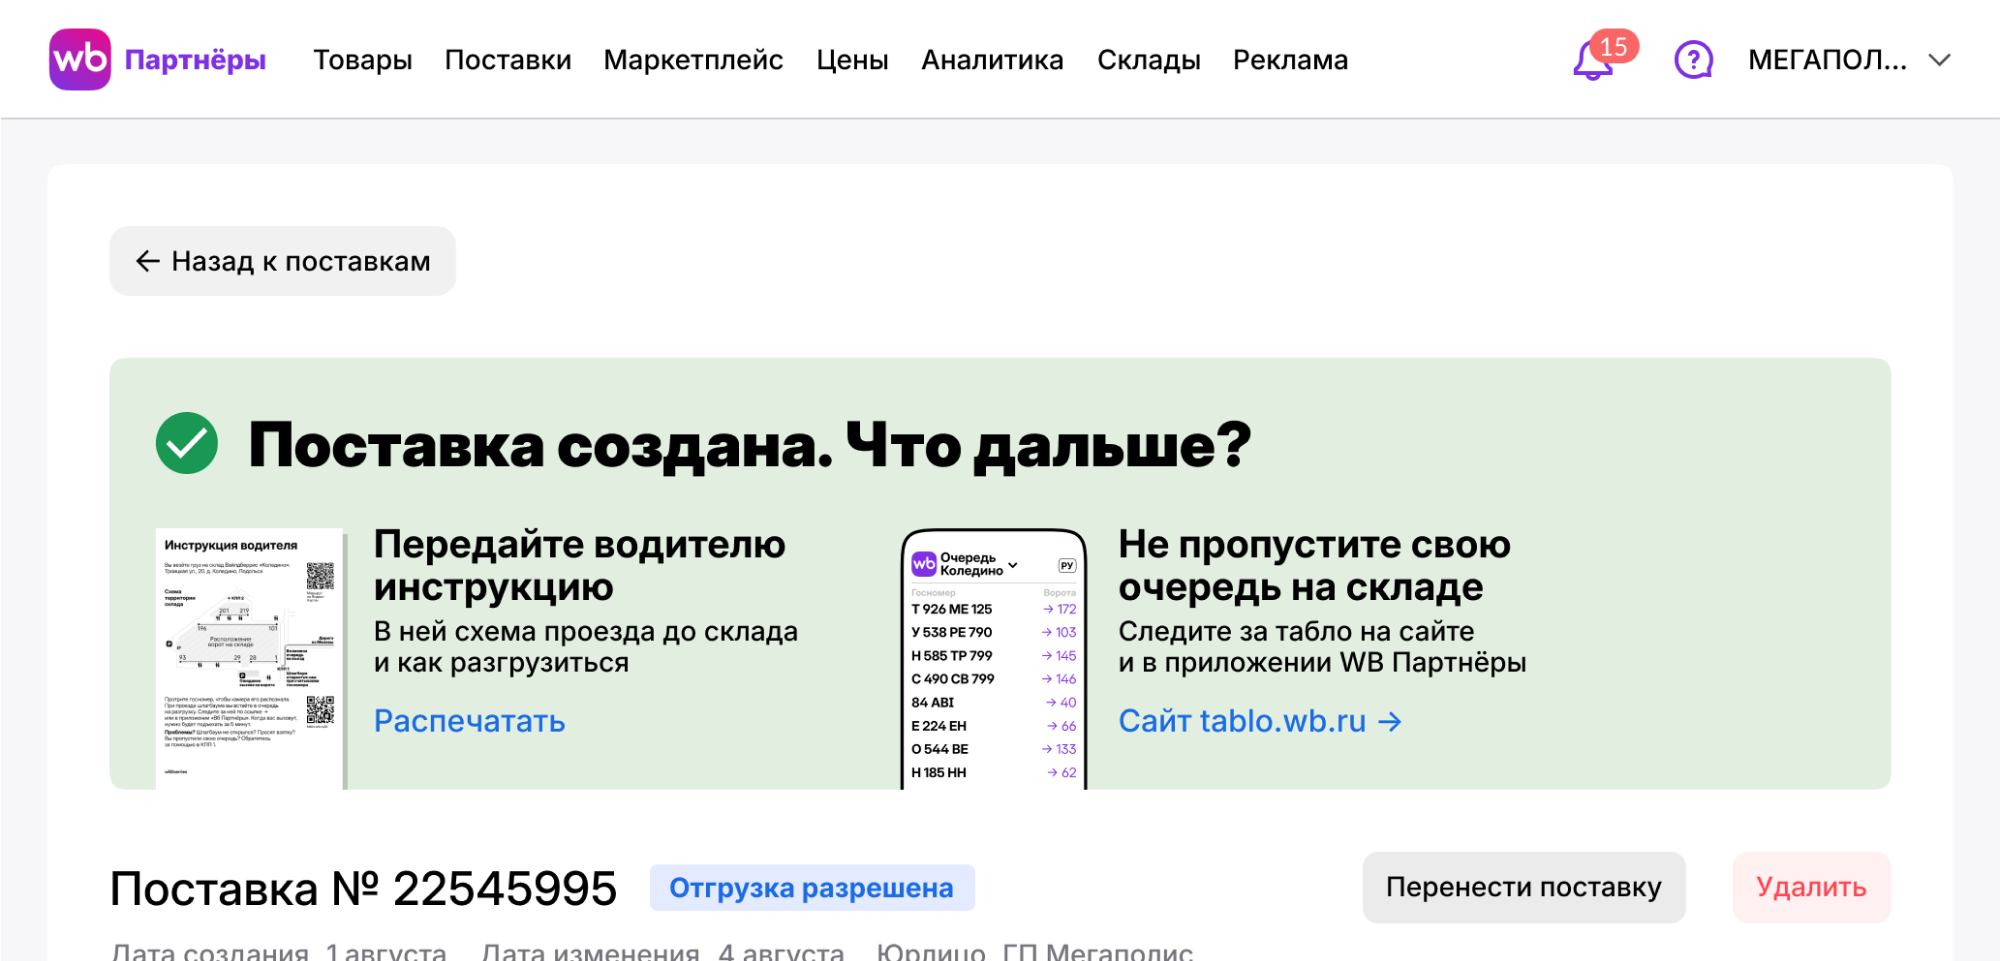Open the Склады menu
The height and width of the screenshot is (961, 2000).
pos(1148,60)
